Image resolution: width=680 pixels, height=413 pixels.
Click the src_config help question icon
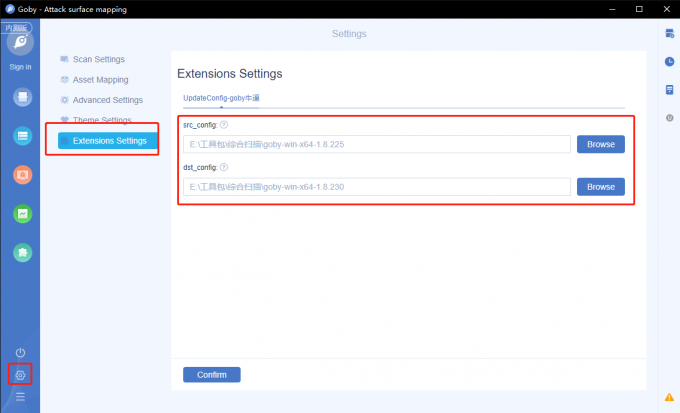pyautogui.click(x=224, y=125)
